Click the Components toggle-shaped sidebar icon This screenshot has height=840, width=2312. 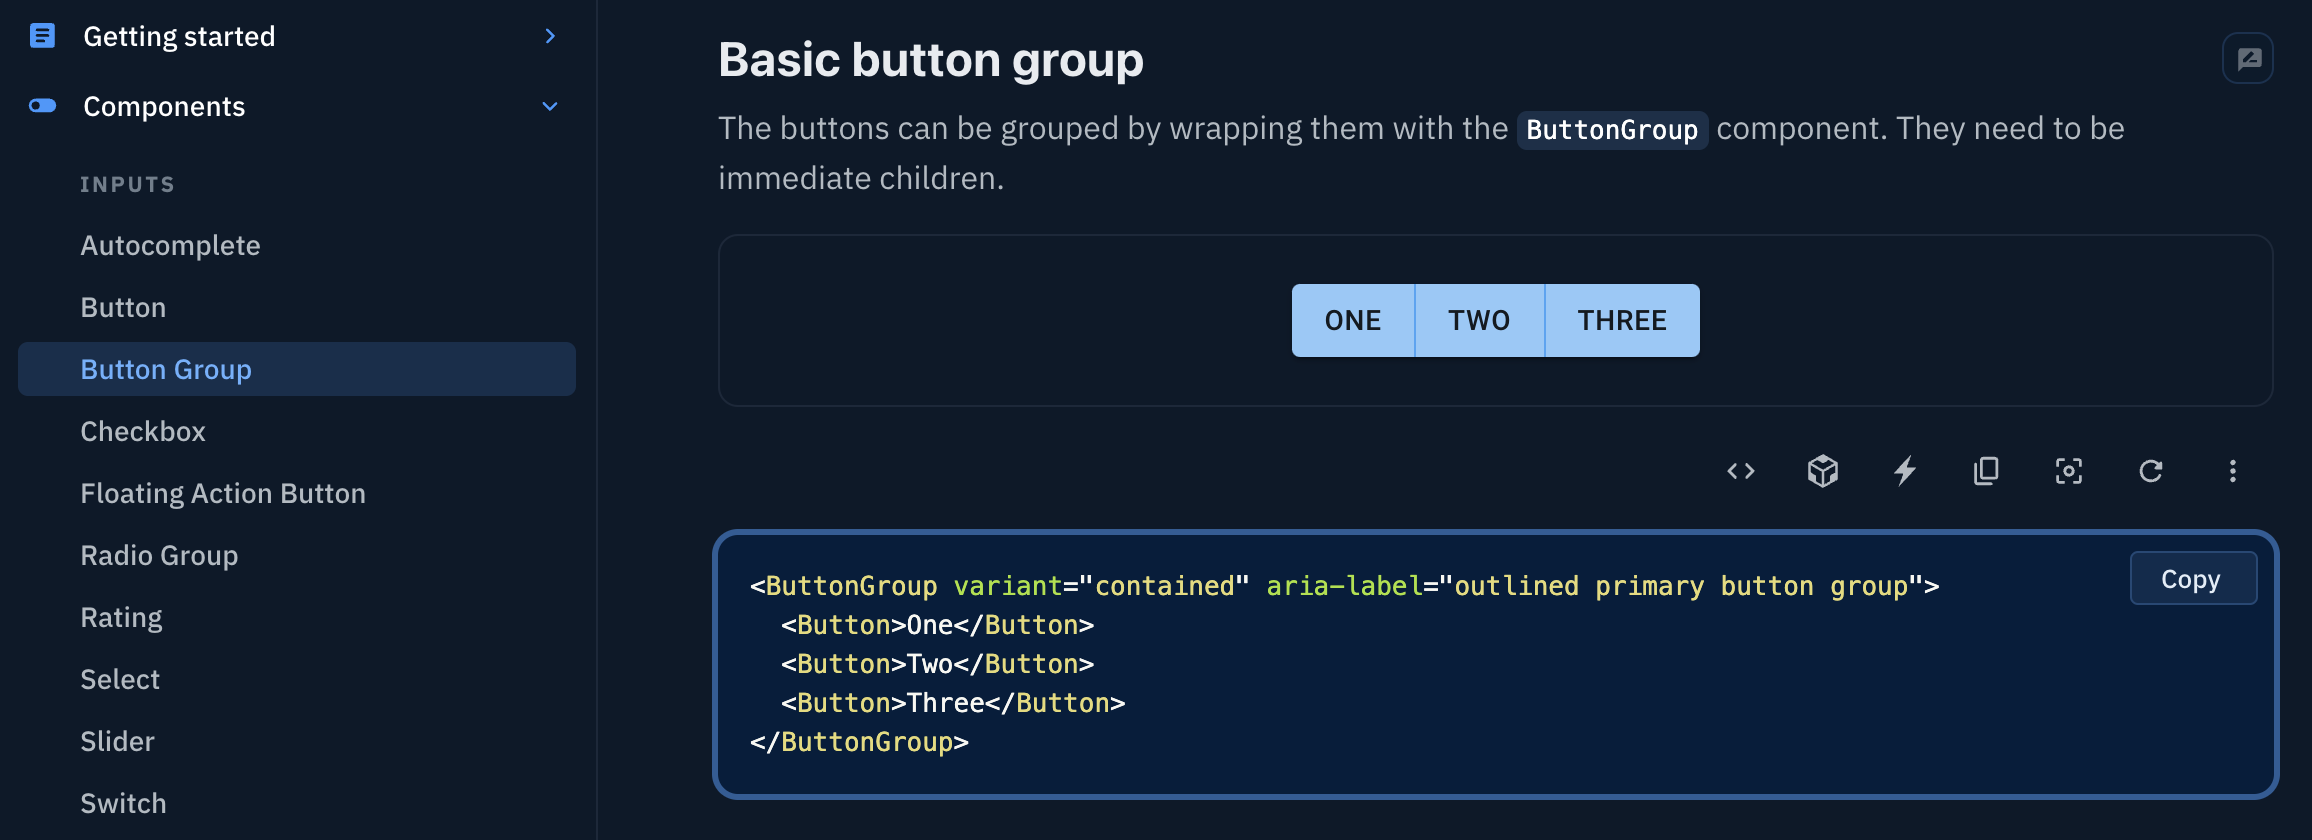[42, 106]
